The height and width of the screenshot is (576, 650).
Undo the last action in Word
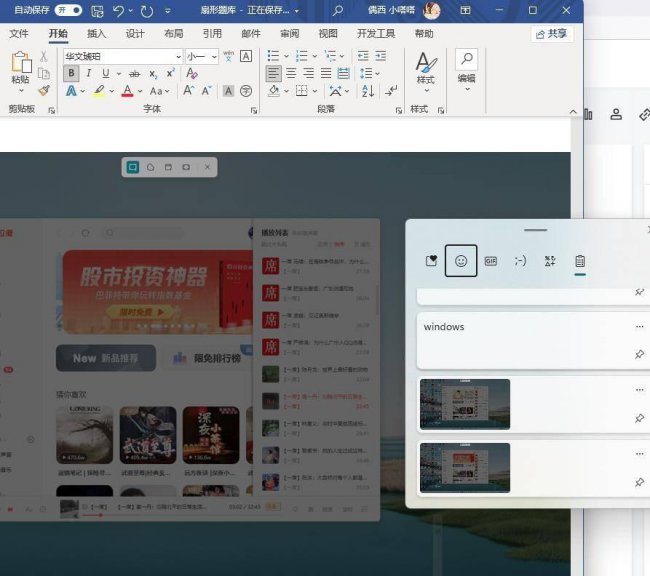tap(119, 10)
